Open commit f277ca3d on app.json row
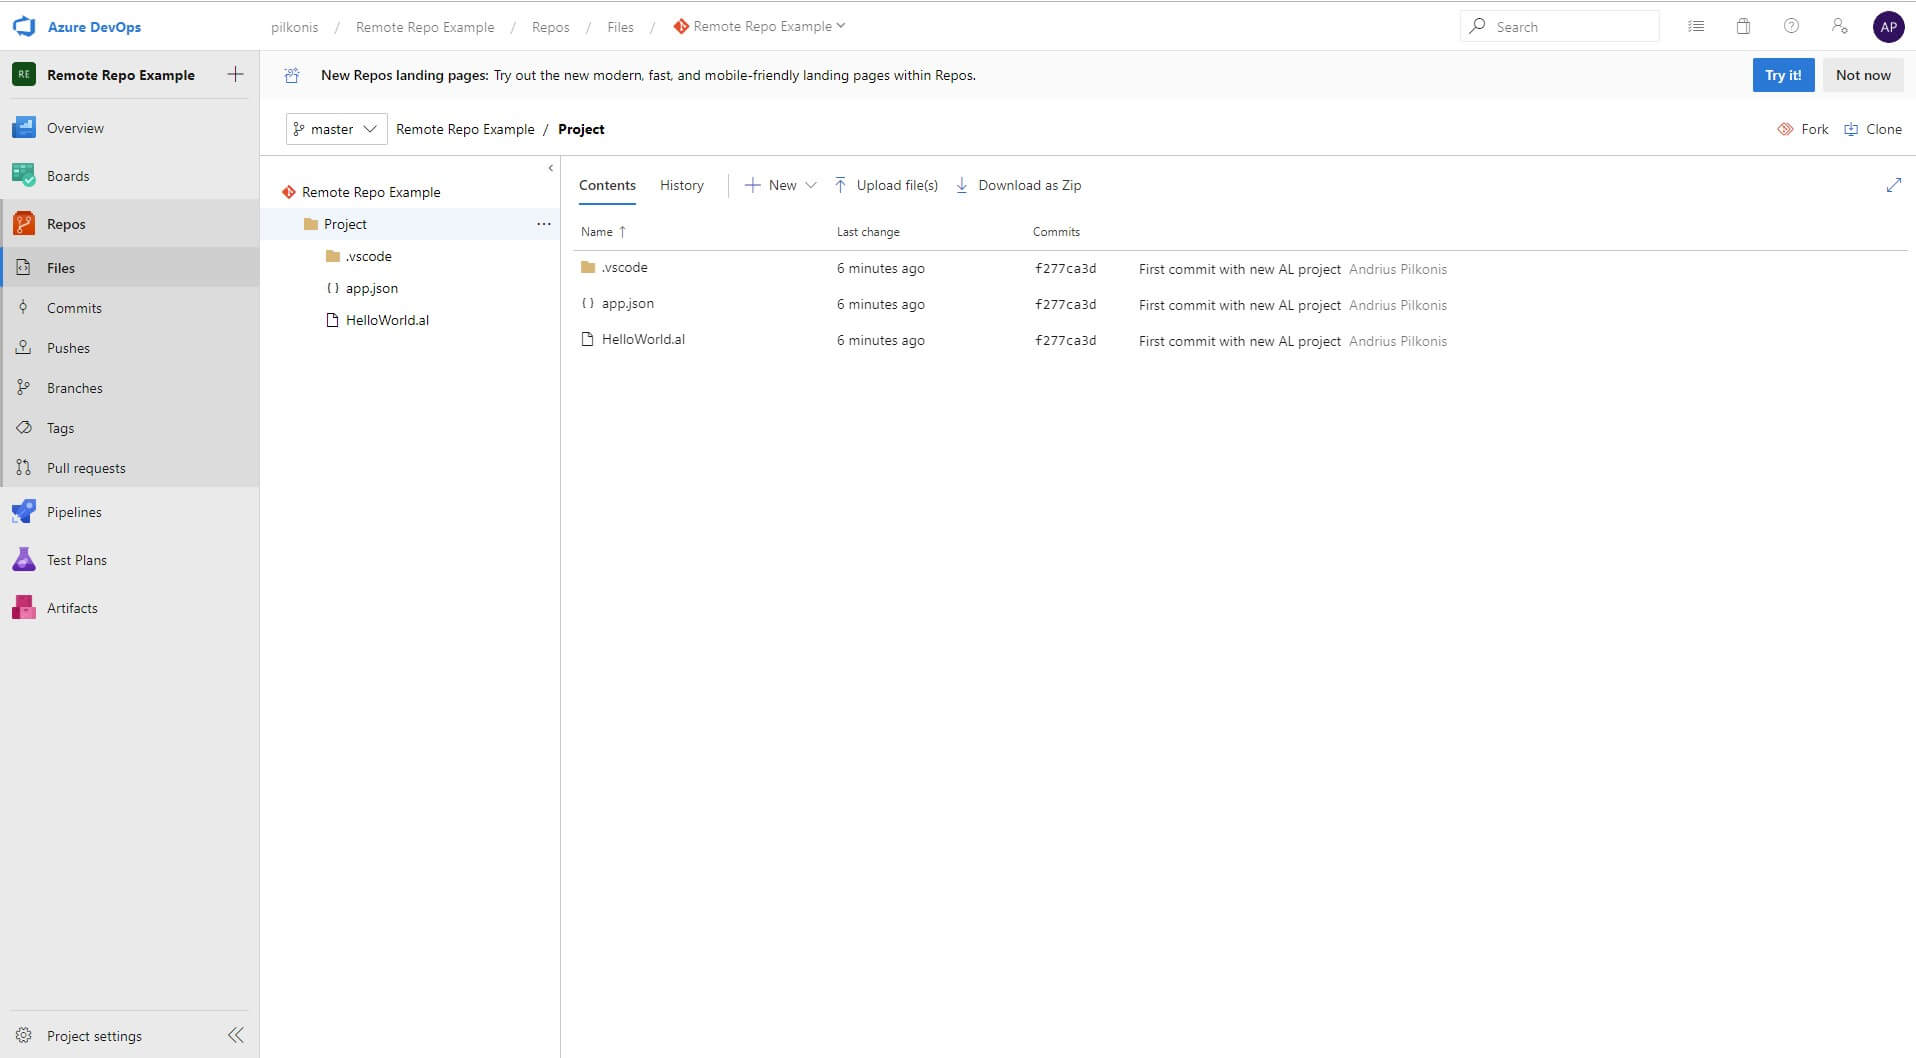The height and width of the screenshot is (1058, 1916). pyautogui.click(x=1065, y=304)
